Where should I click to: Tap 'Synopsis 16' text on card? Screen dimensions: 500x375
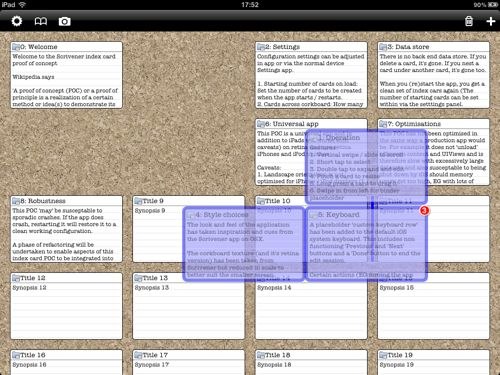click(x=29, y=364)
